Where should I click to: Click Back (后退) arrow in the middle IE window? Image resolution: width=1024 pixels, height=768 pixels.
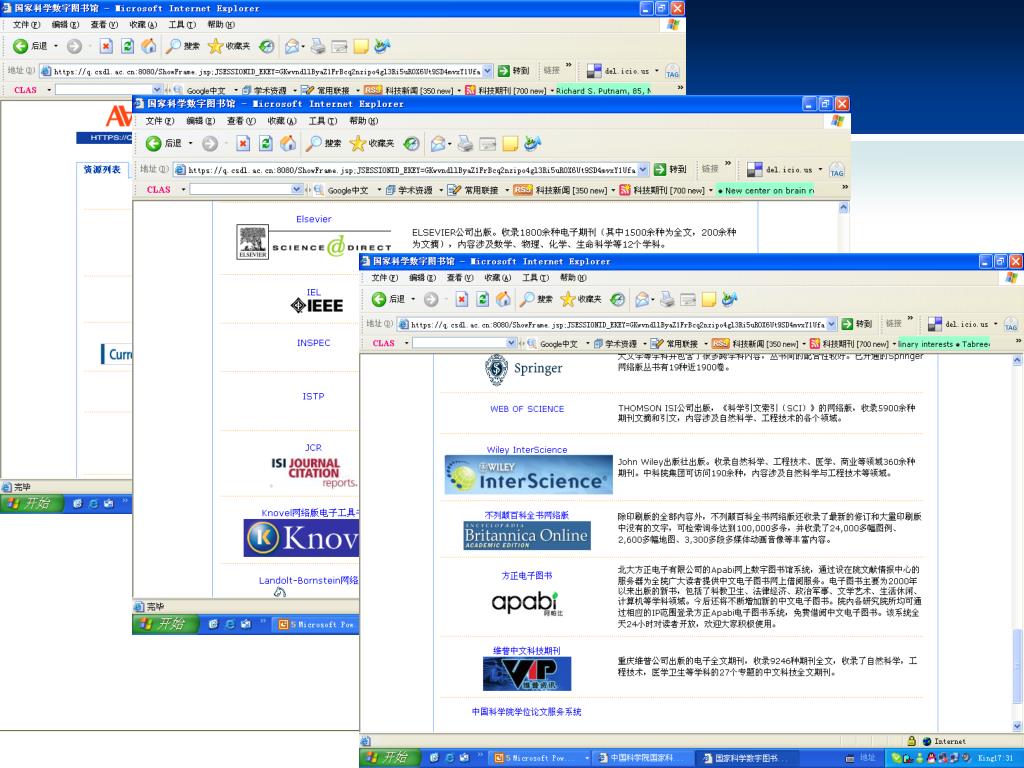click(x=153, y=144)
